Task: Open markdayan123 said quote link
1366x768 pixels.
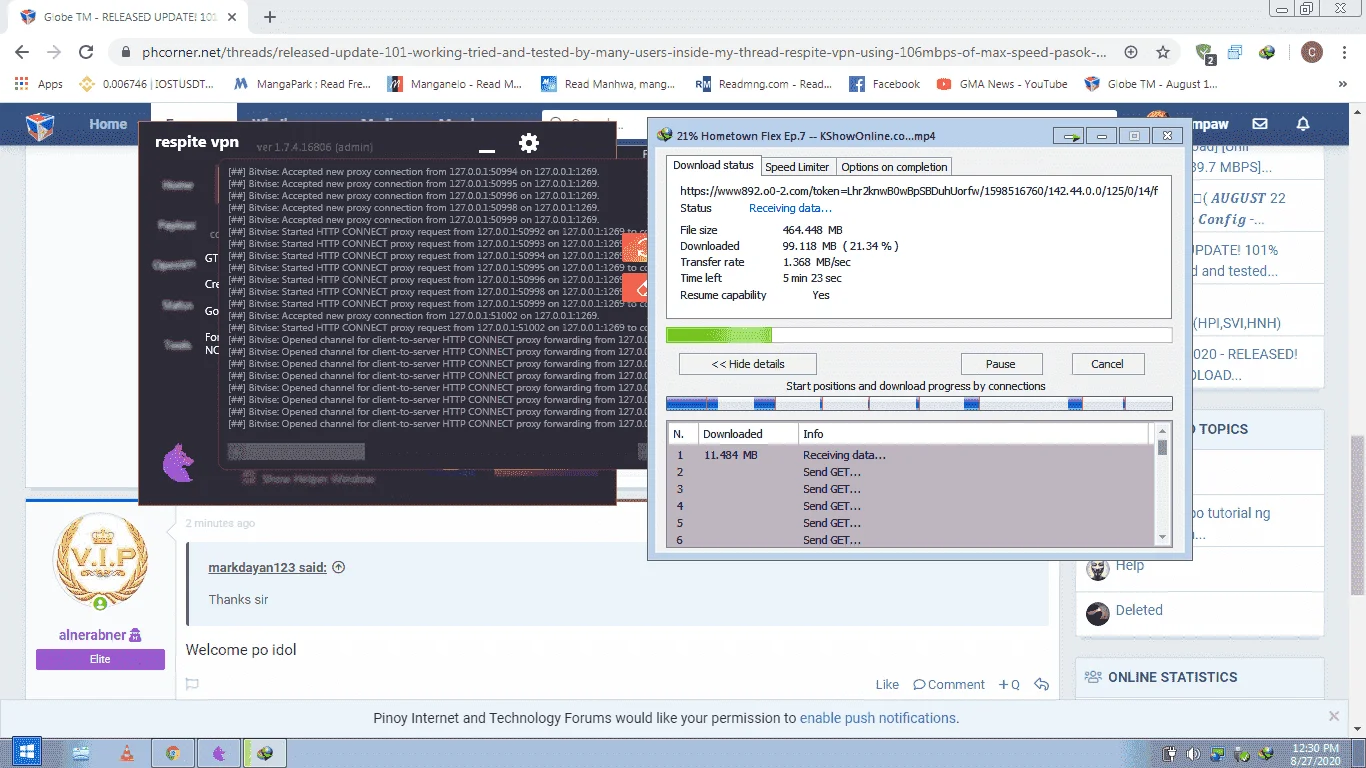Action: [x=267, y=567]
